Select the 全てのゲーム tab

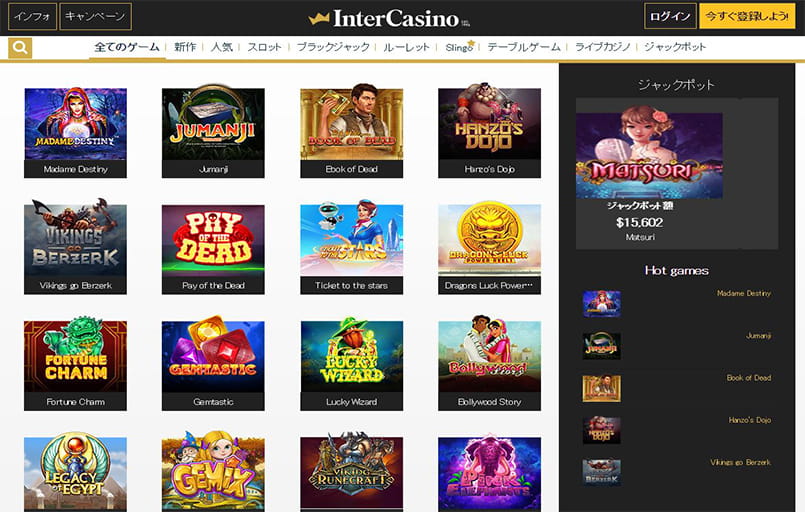(x=127, y=47)
